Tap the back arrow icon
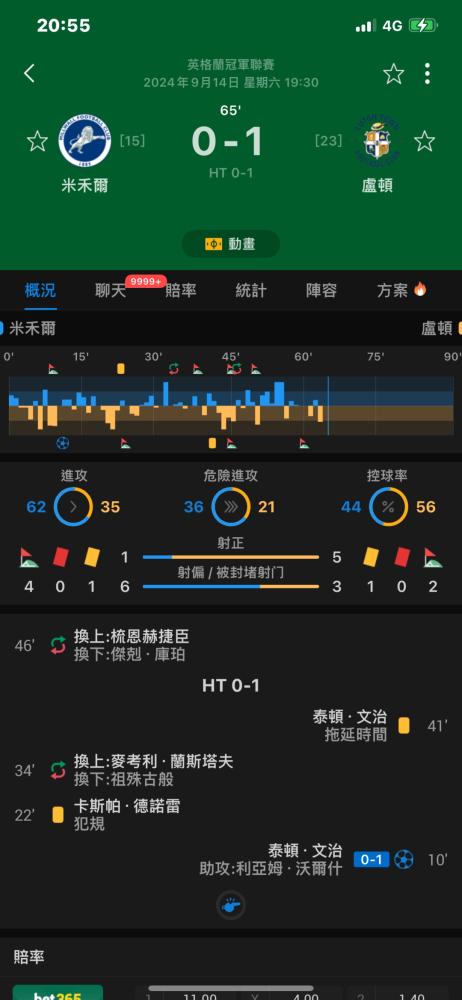Image resolution: width=462 pixels, height=1000 pixels. coord(29,73)
